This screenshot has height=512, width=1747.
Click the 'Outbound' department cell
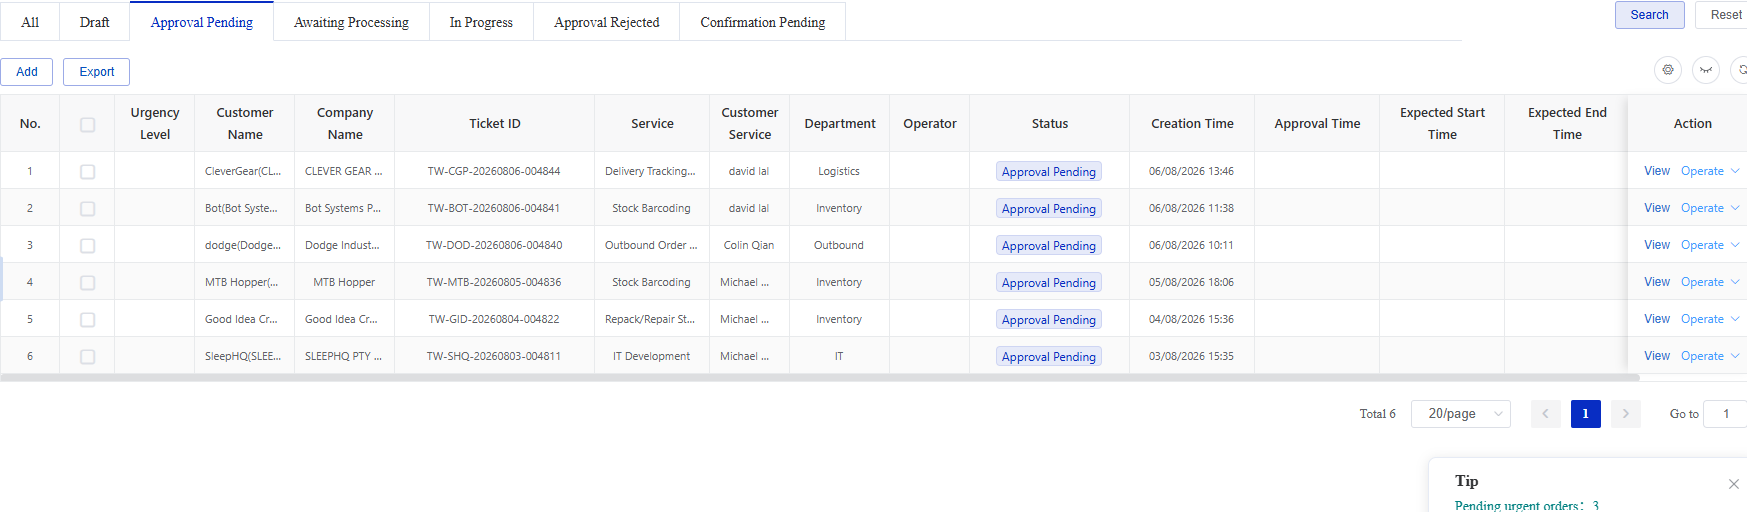coord(839,245)
